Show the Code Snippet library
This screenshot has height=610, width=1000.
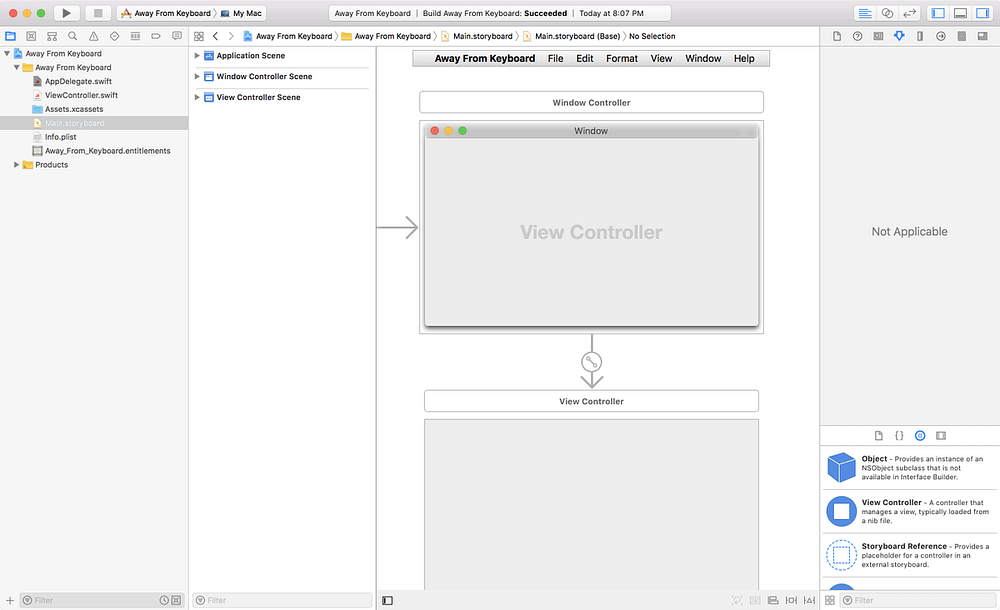pyautogui.click(x=899, y=436)
